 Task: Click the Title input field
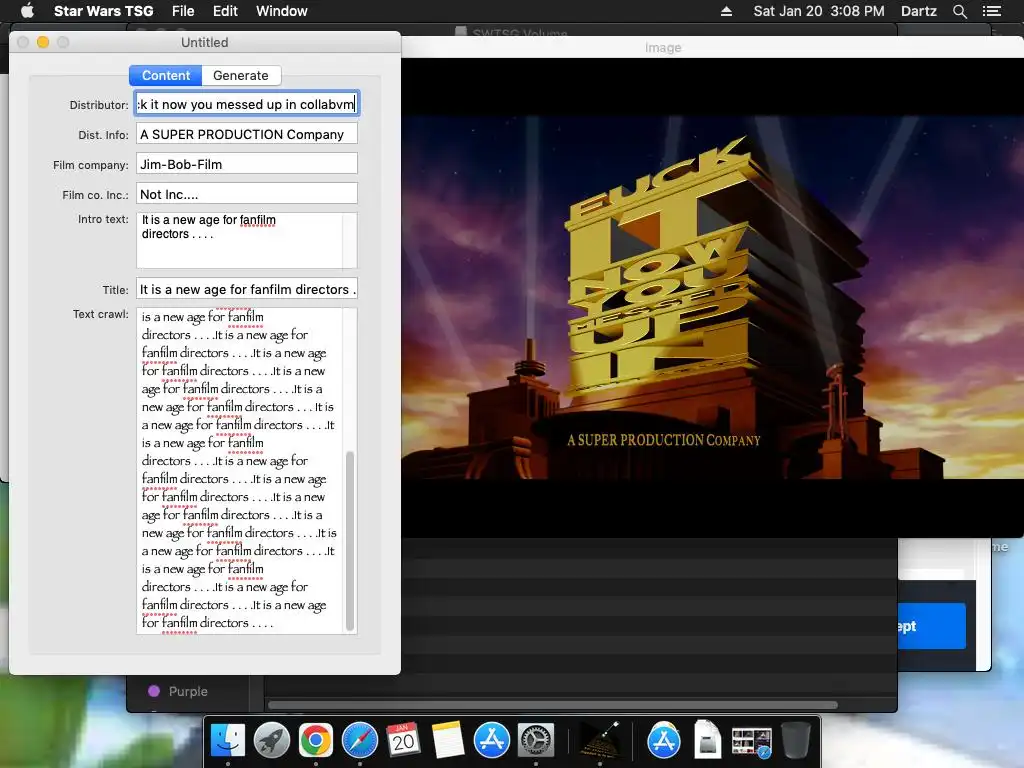[x=247, y=289]
